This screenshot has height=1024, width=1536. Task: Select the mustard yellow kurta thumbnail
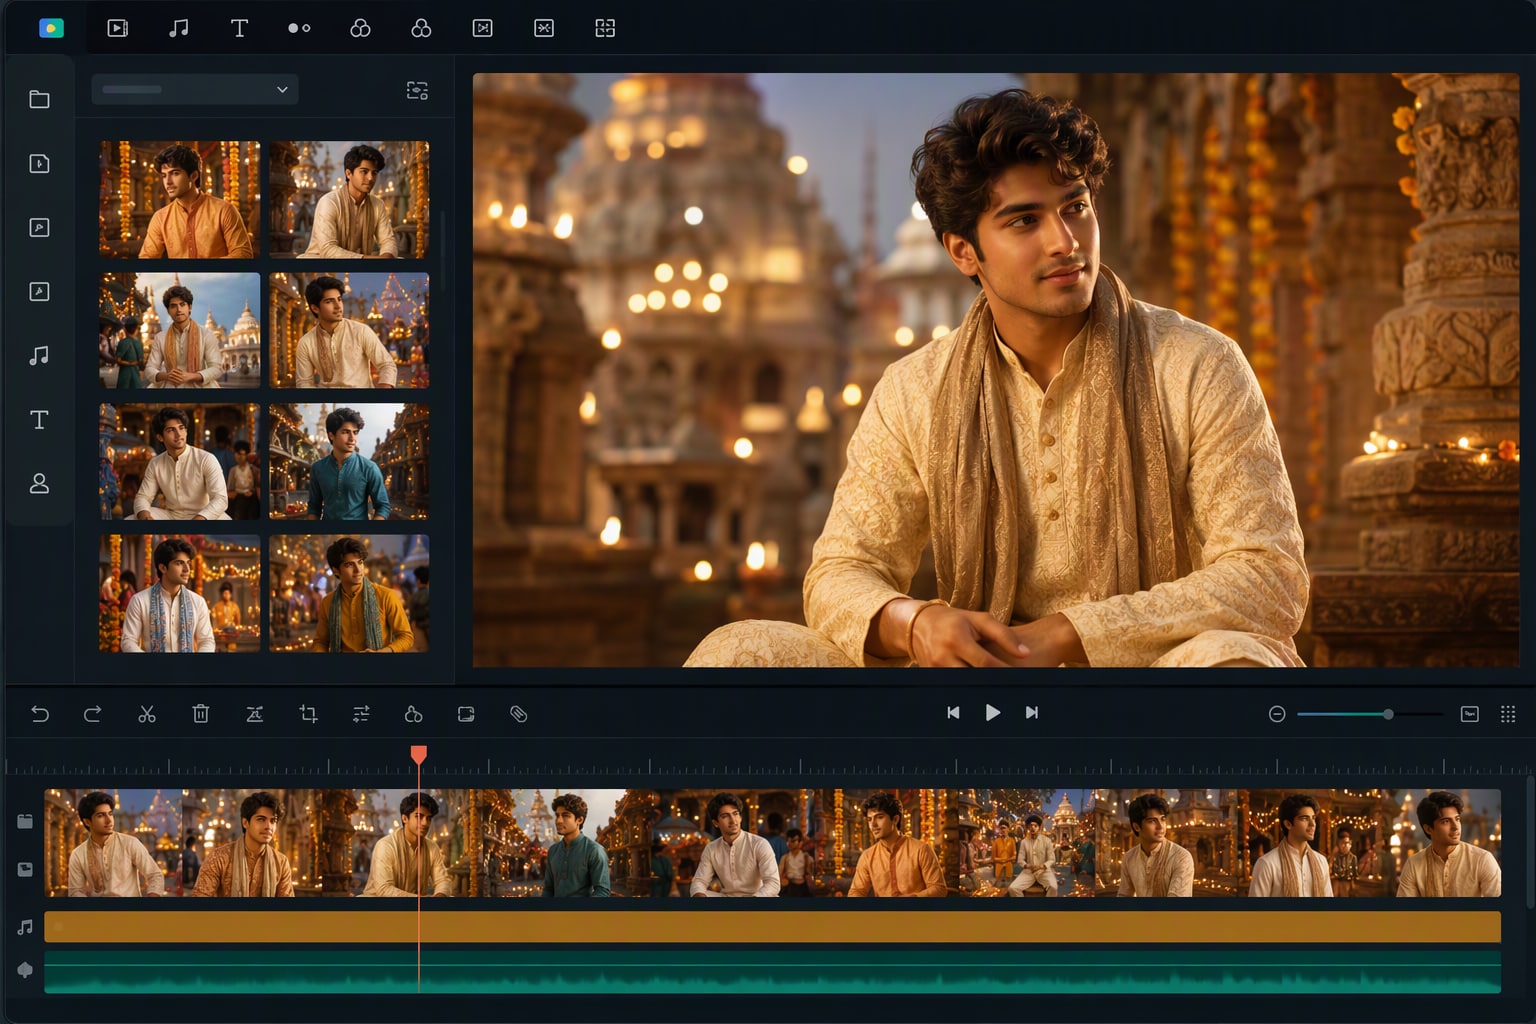pos(349,593)
